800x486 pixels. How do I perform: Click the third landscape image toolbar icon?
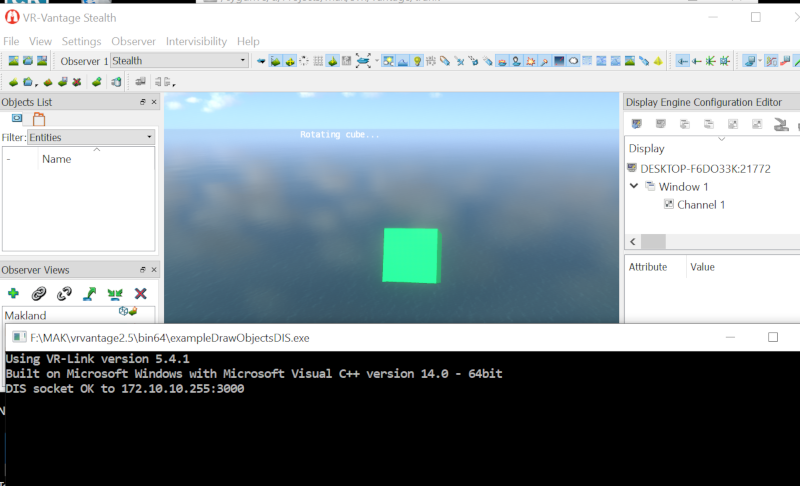pos(42,61)
